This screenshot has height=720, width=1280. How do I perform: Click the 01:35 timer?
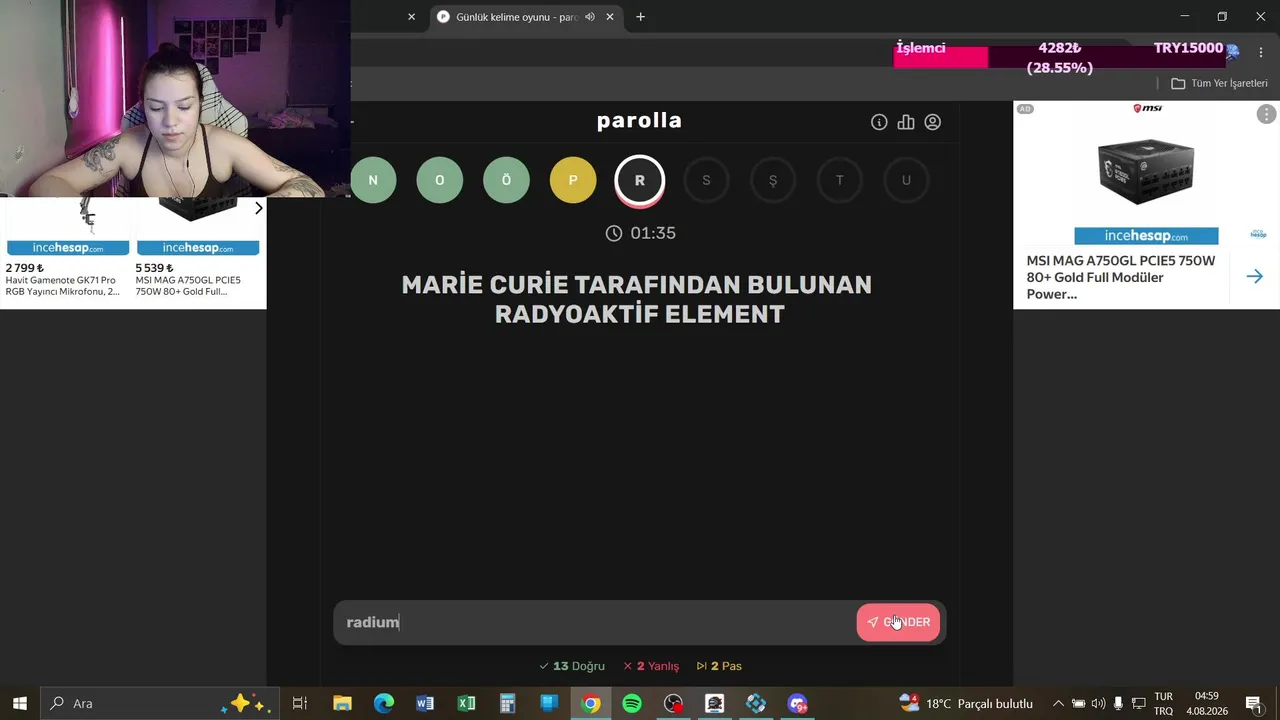641,233
